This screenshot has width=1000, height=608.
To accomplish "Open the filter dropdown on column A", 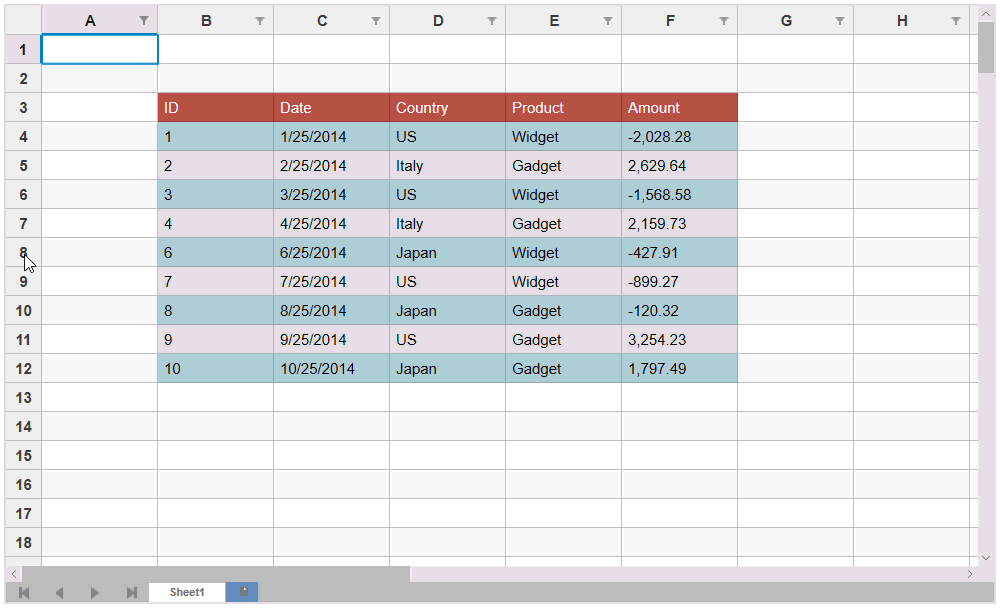I will 144,21.
